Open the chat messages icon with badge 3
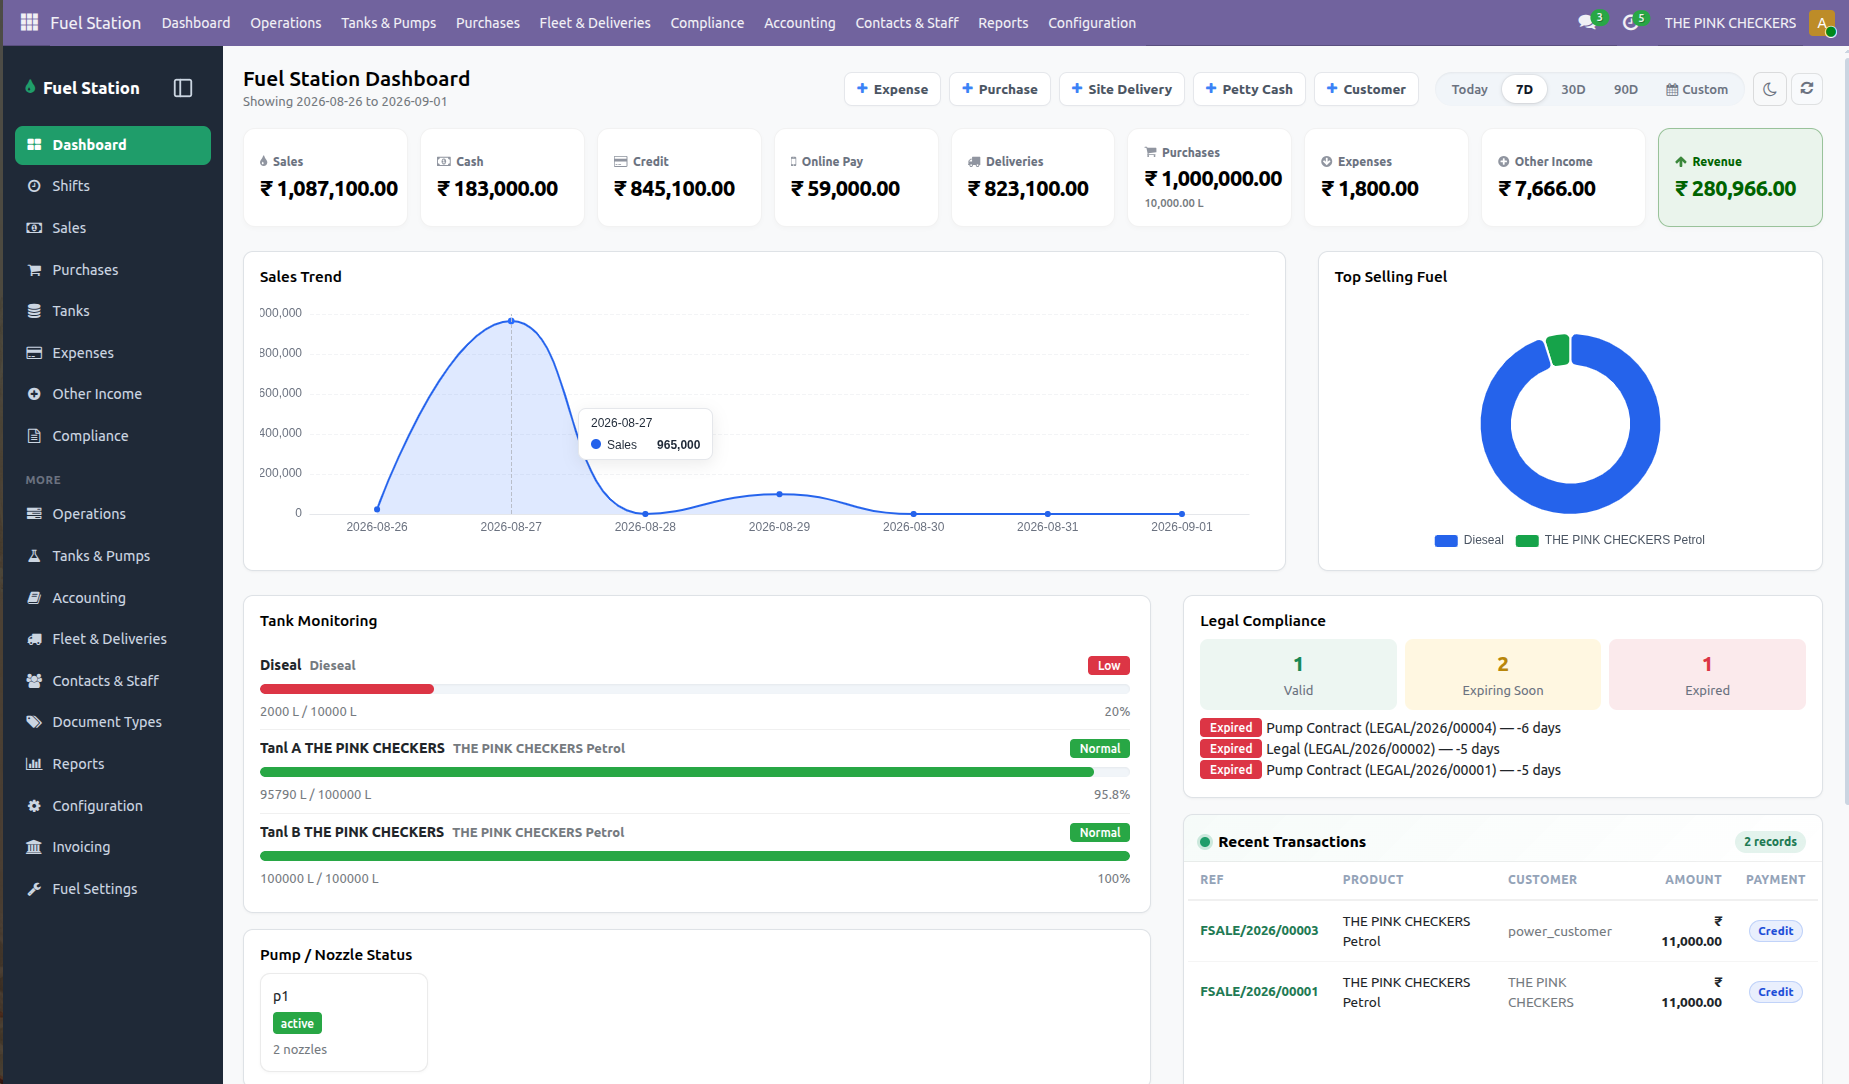The height and width of the screenshot is (1084, 1849). 1587,22
